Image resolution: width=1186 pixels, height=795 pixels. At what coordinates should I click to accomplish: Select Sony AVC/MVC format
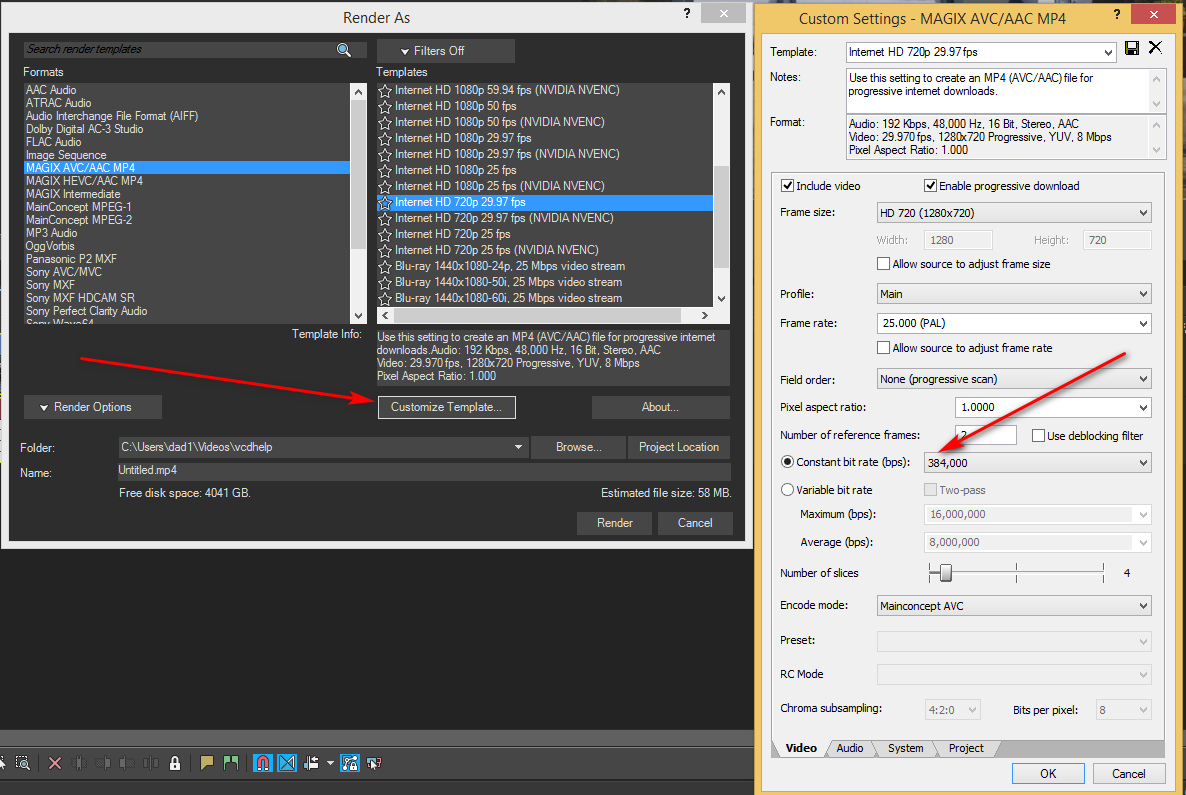pyautogui.click(x=187, y=272)
